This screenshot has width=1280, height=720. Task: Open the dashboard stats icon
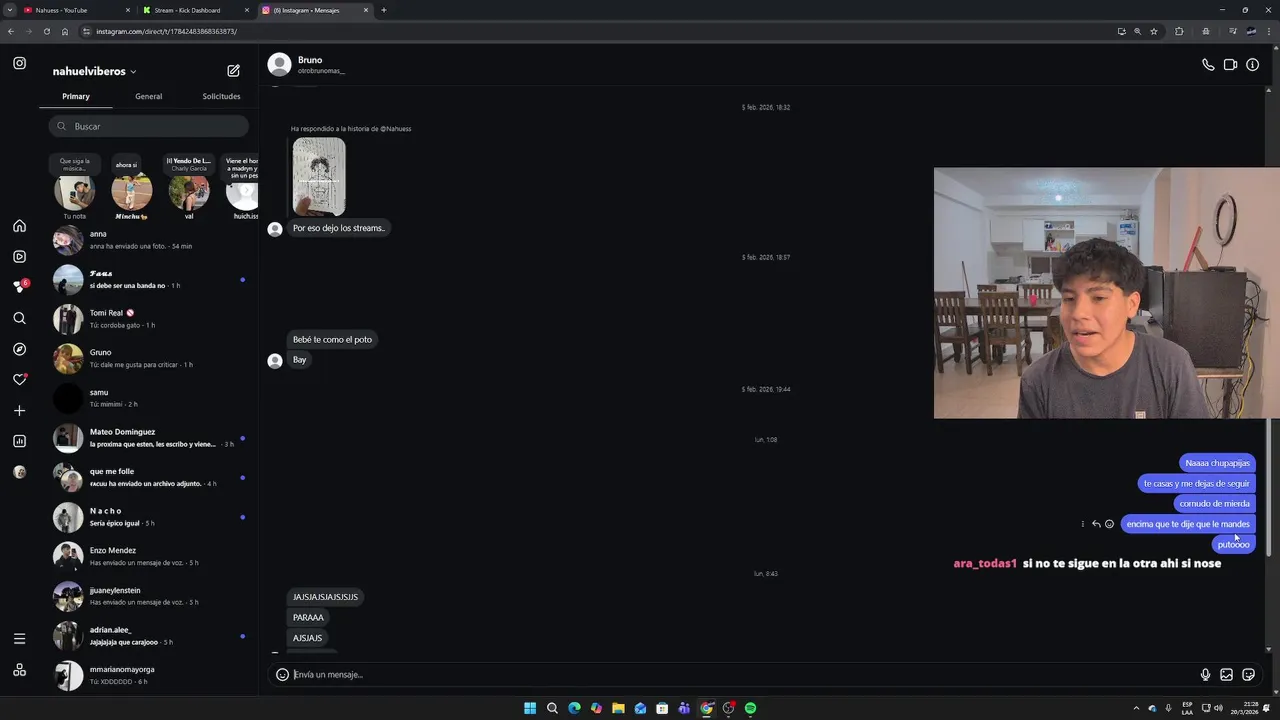tap(19, 441)
